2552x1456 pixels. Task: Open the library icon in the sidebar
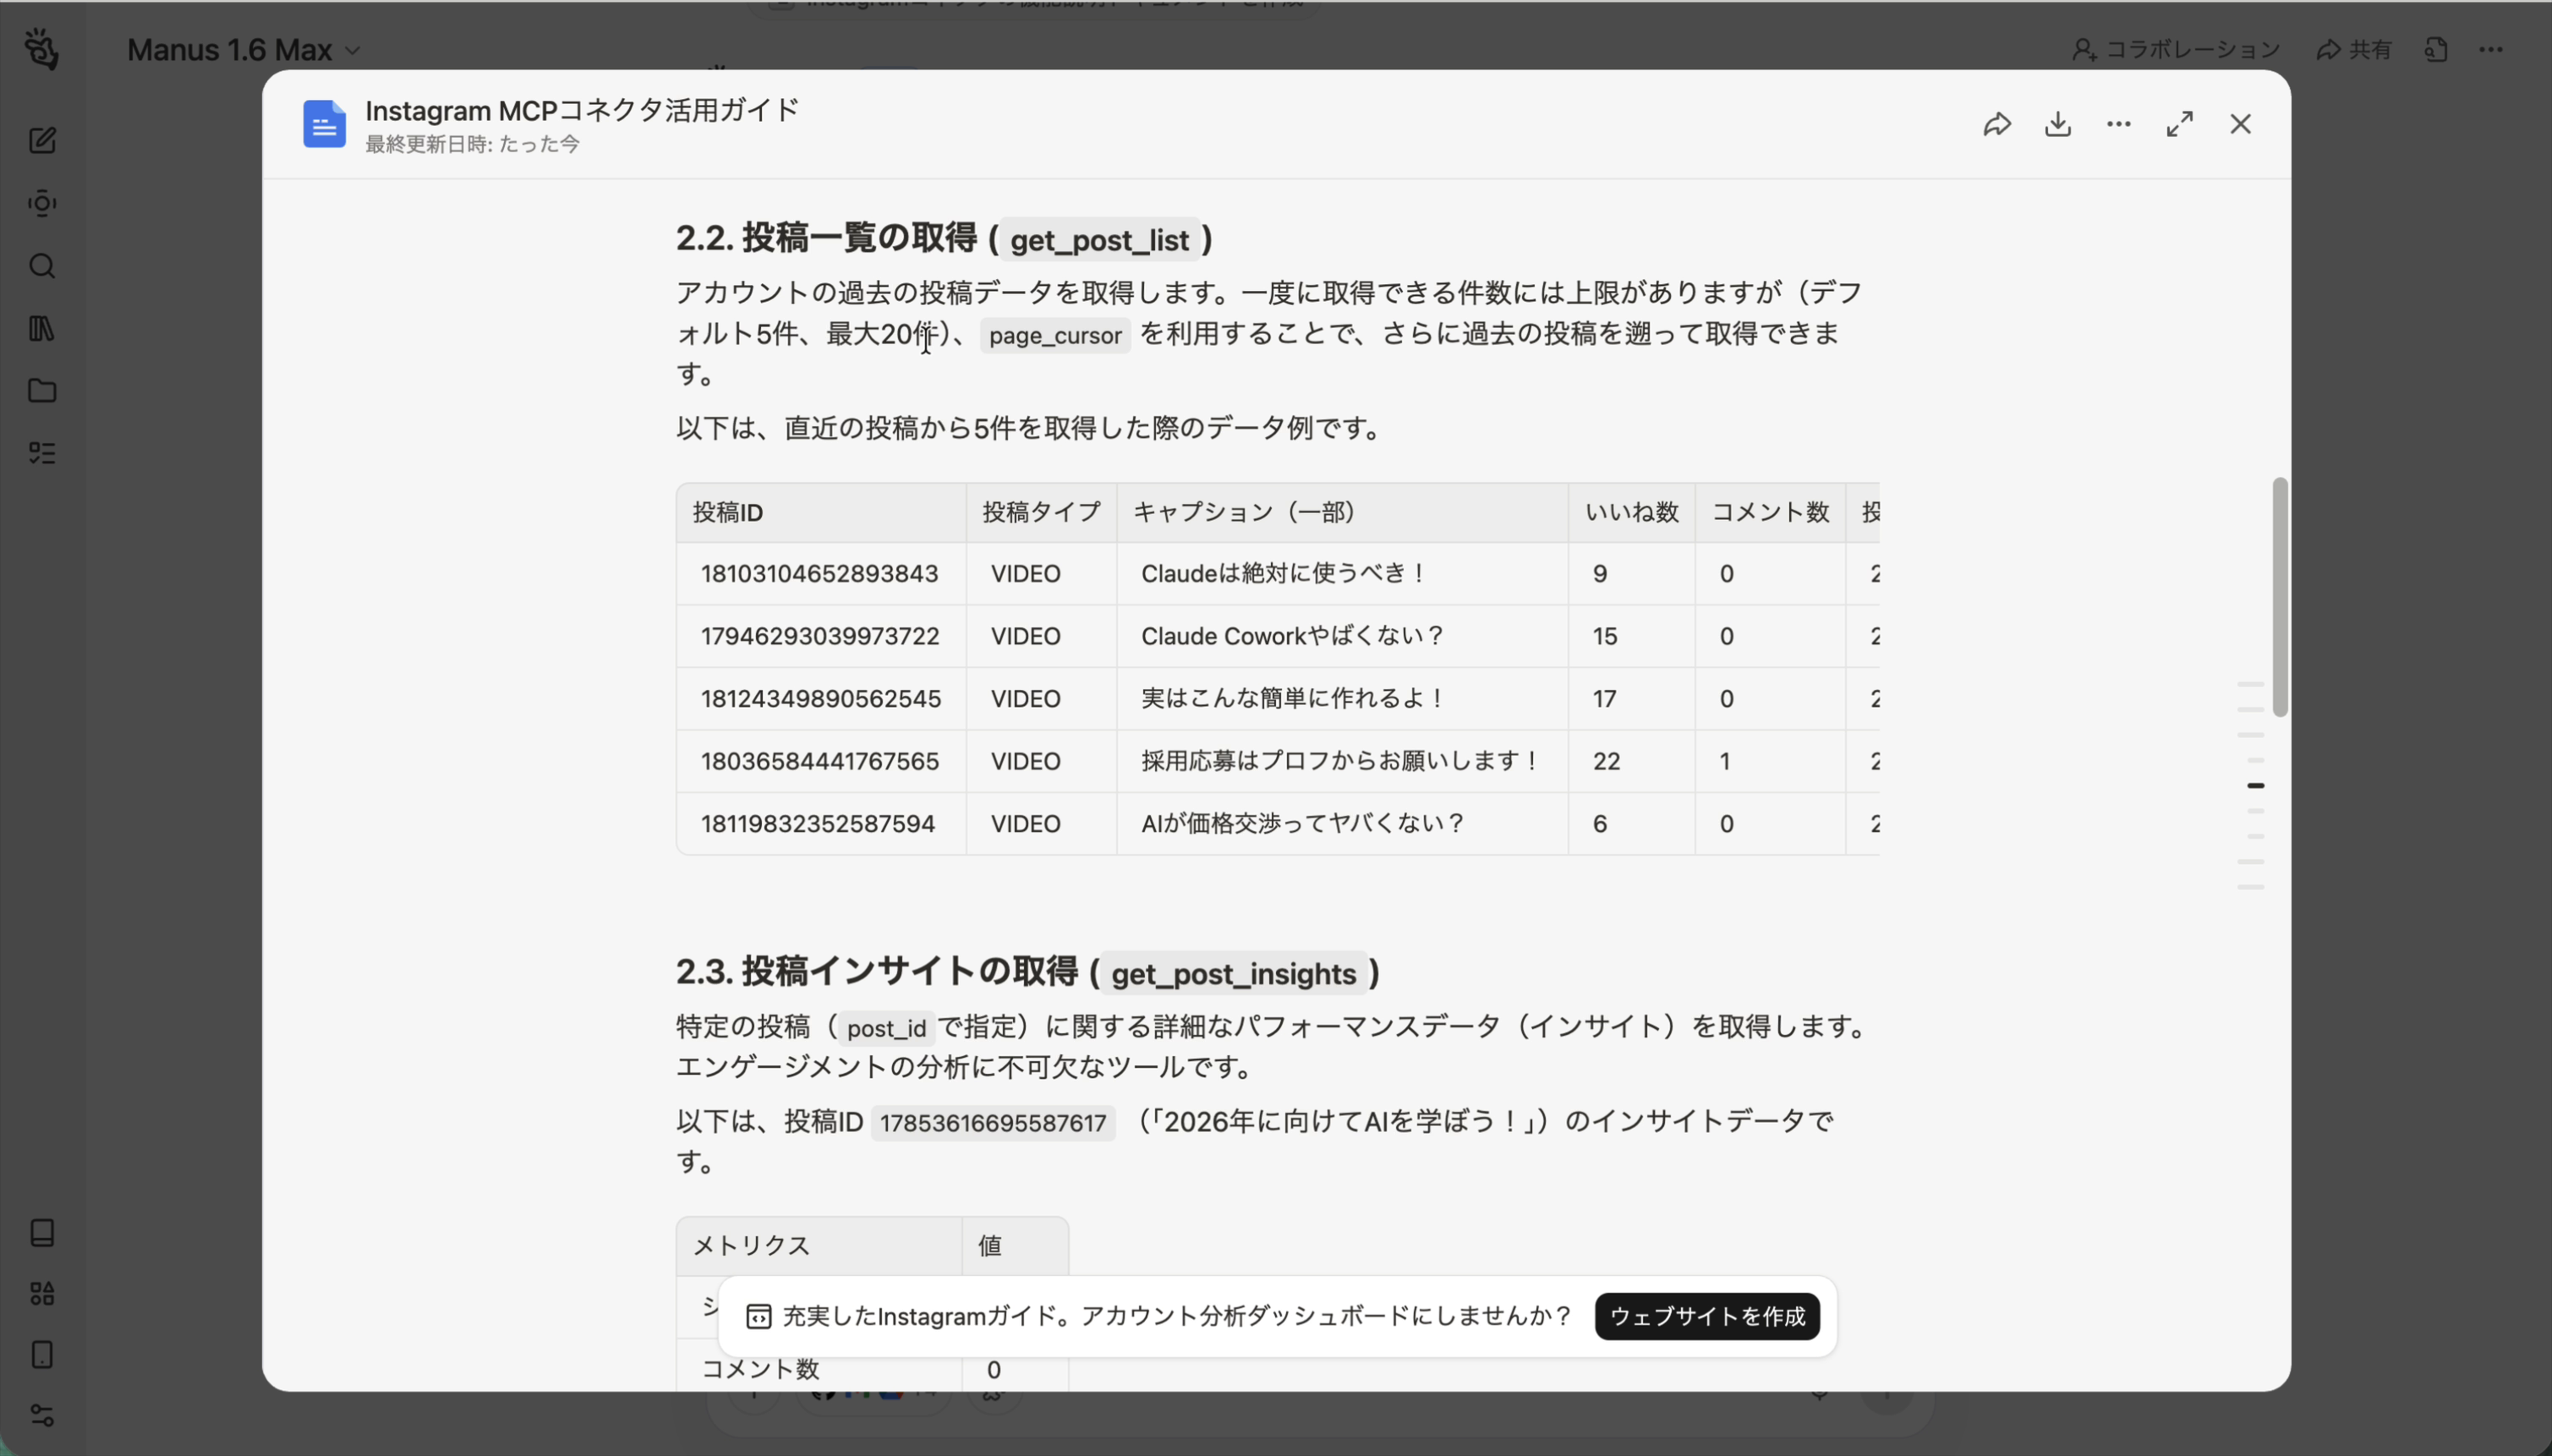coord(41,329)
